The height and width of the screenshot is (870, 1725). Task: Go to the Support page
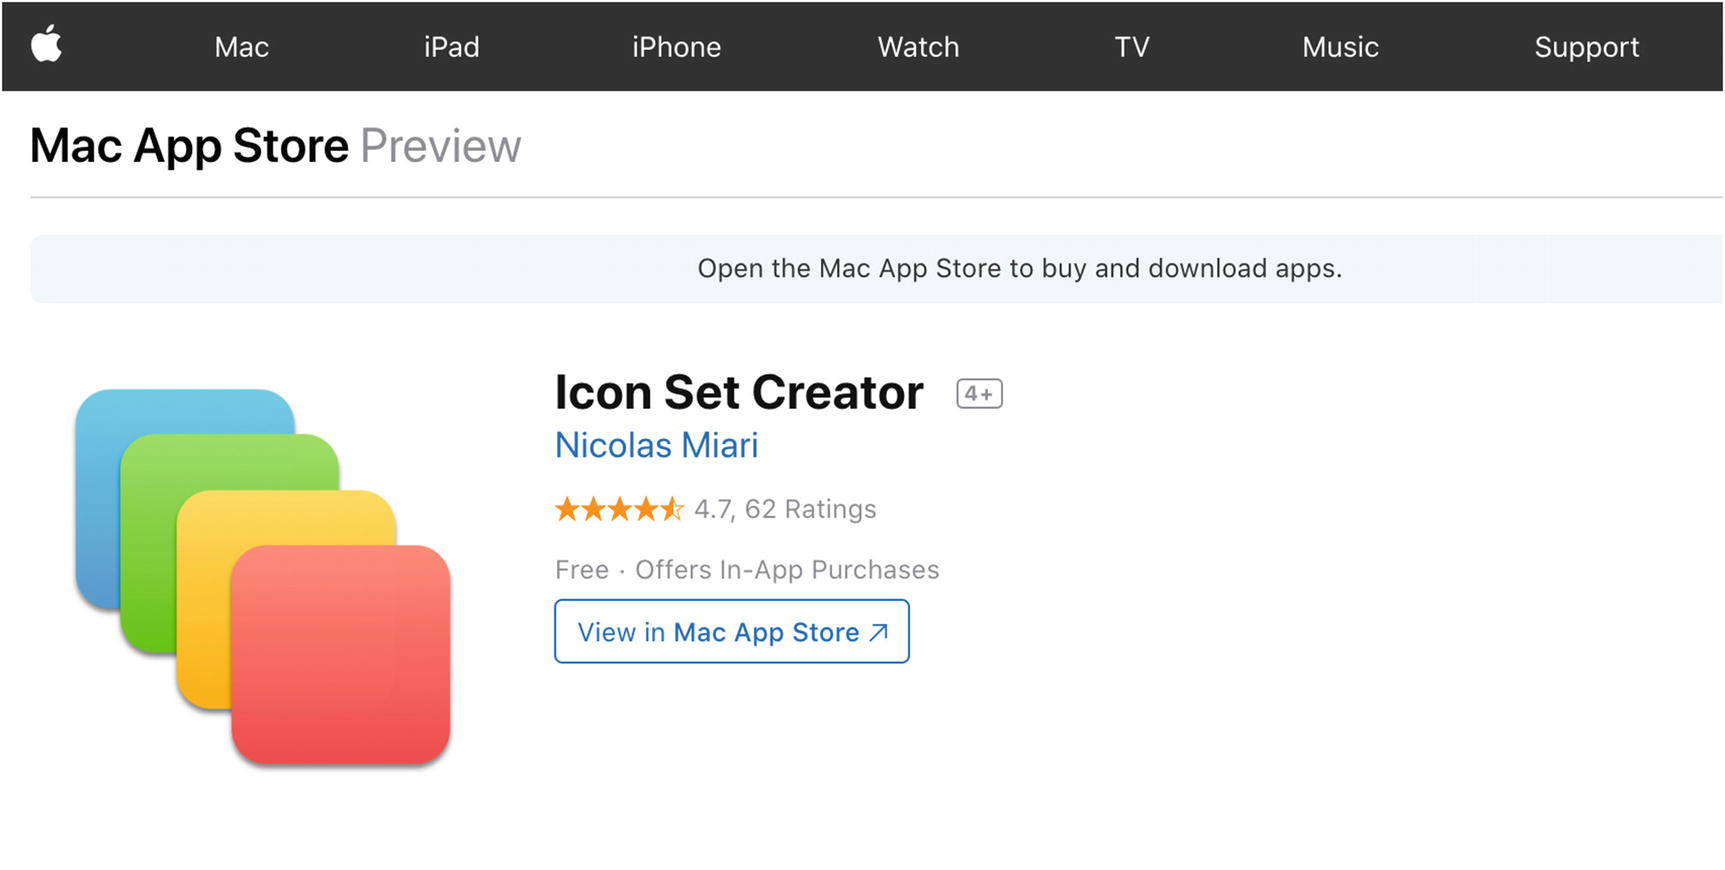1586,47
